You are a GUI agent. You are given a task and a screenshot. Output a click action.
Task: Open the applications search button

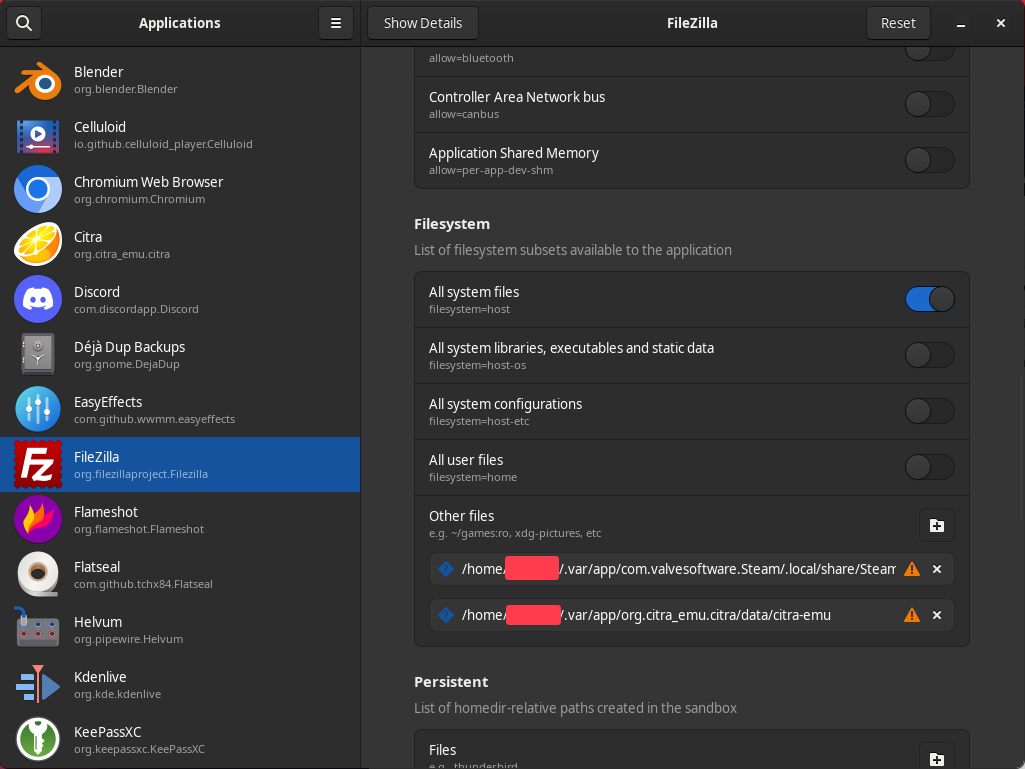[x=24, y=23]
